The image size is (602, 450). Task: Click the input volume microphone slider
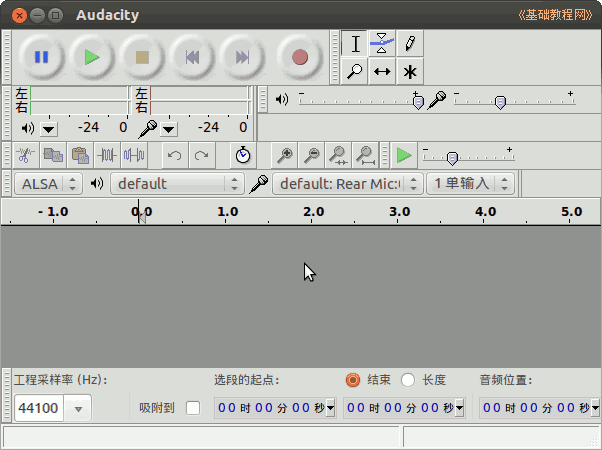pos(500,100)
